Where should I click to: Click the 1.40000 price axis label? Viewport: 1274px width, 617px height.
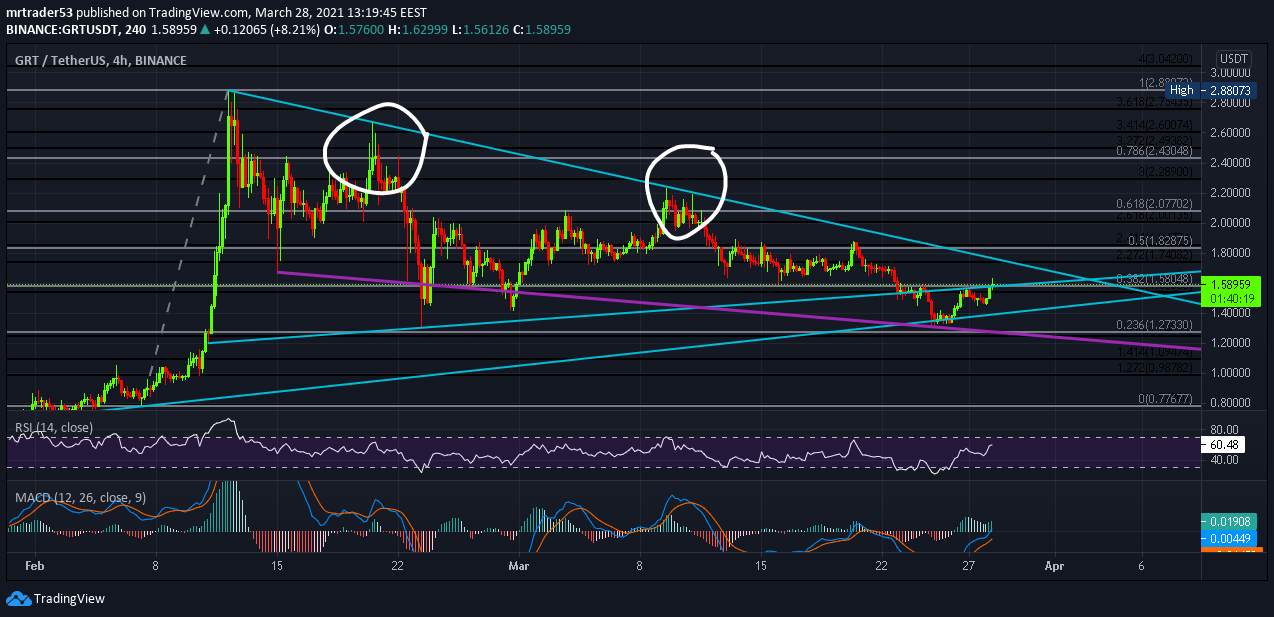pos(1231,313)
